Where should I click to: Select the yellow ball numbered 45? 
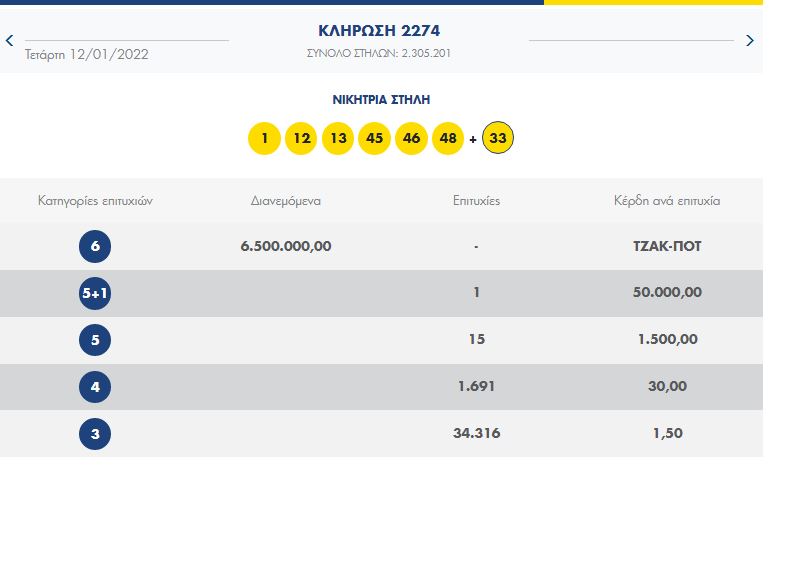coord(375,138)
